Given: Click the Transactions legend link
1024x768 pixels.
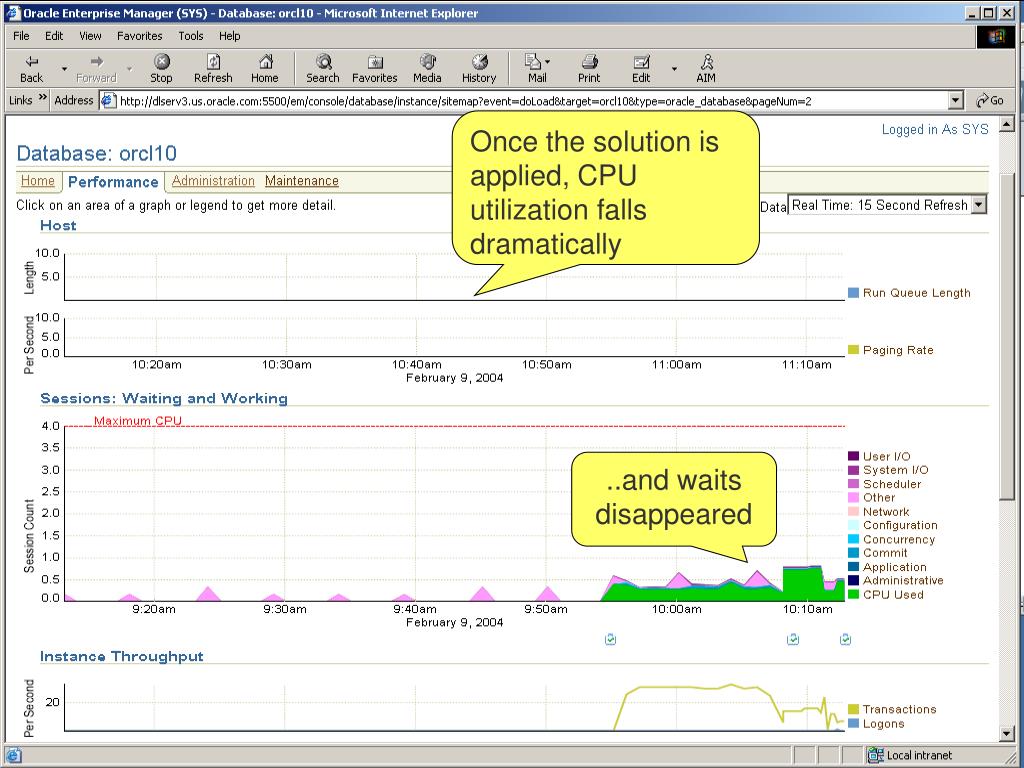Looking at the screenshot, I should (x=899, y=709).
